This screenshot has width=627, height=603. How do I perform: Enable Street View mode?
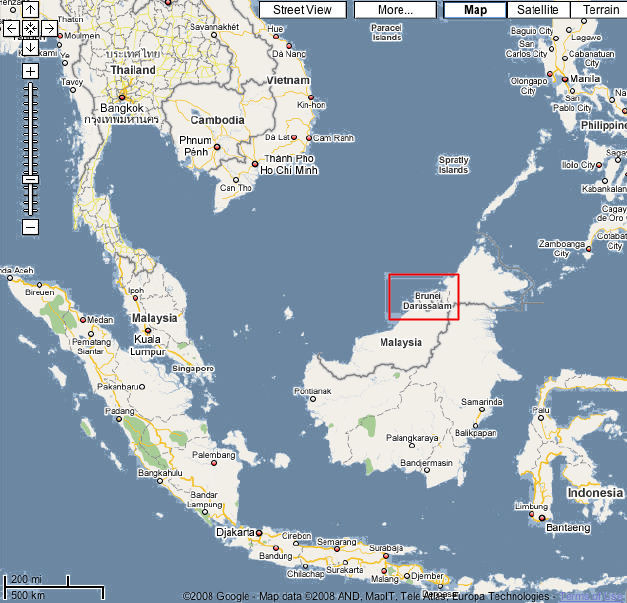click(302, 10)
